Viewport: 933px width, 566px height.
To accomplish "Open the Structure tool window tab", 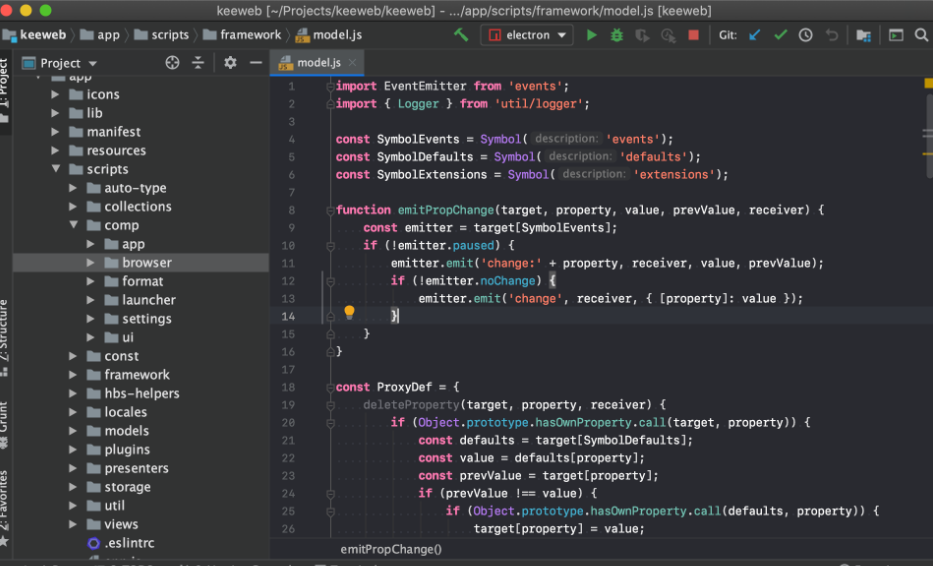I will pos(5,337).
